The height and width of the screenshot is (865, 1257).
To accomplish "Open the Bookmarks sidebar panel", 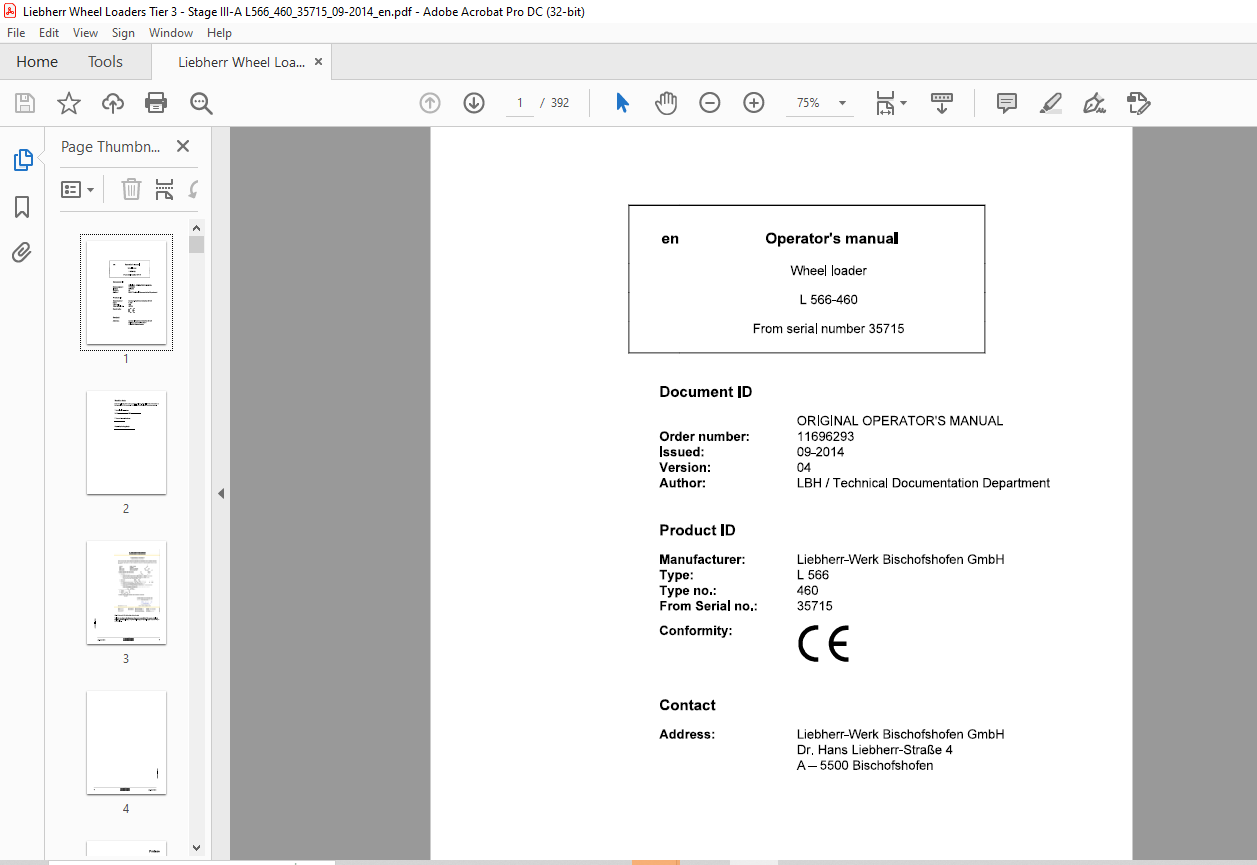I will click(22, 207).
